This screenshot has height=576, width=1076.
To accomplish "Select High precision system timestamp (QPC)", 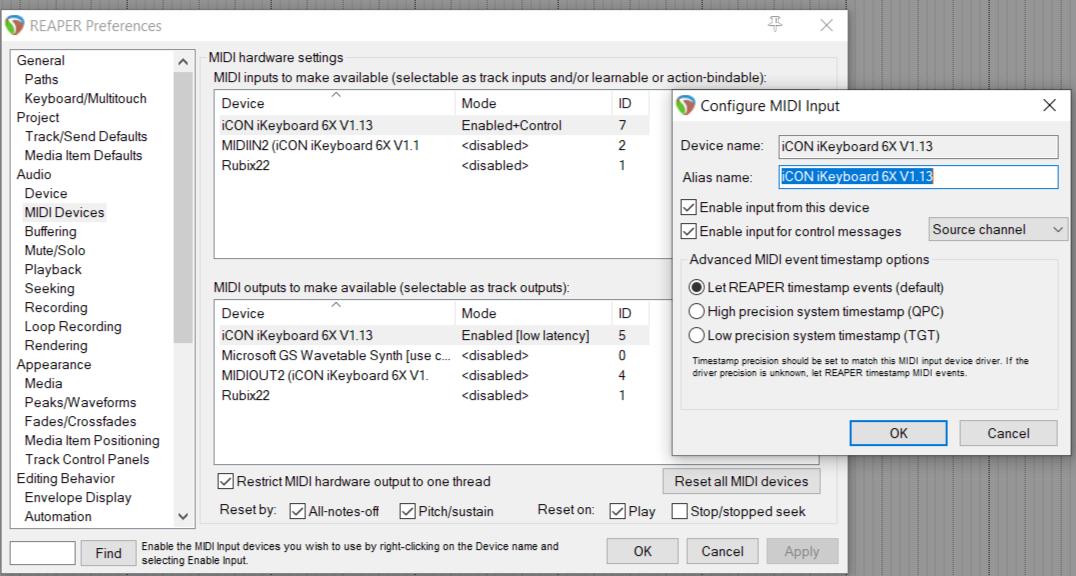I will (x=698, y=311).
